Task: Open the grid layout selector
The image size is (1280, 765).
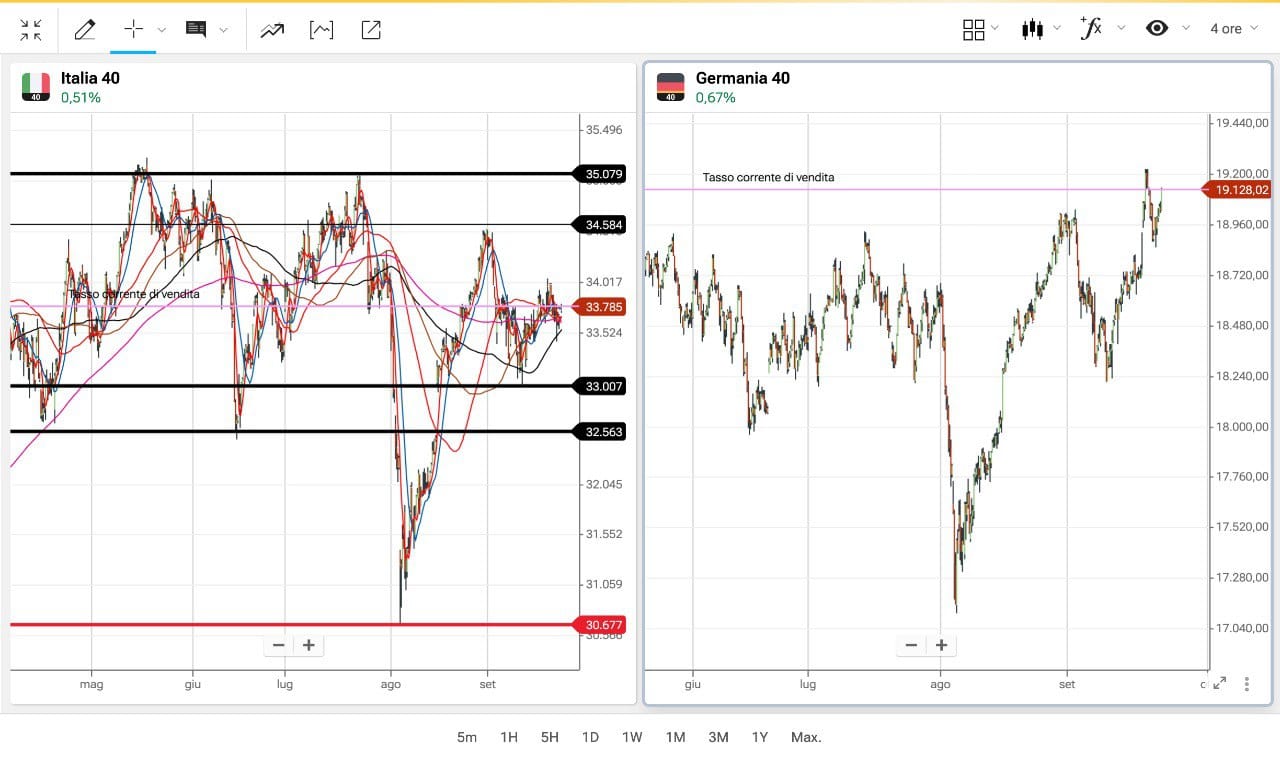Action: point(973,30)
